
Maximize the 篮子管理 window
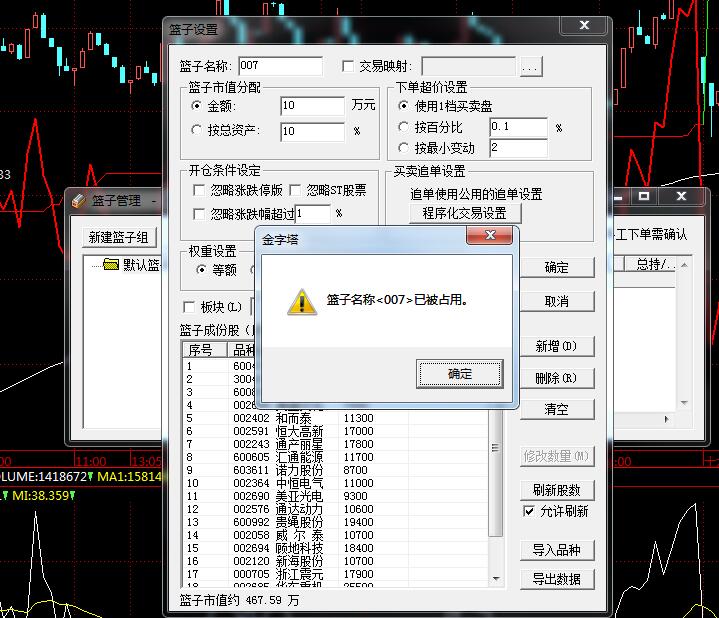(x=644, y=197)
